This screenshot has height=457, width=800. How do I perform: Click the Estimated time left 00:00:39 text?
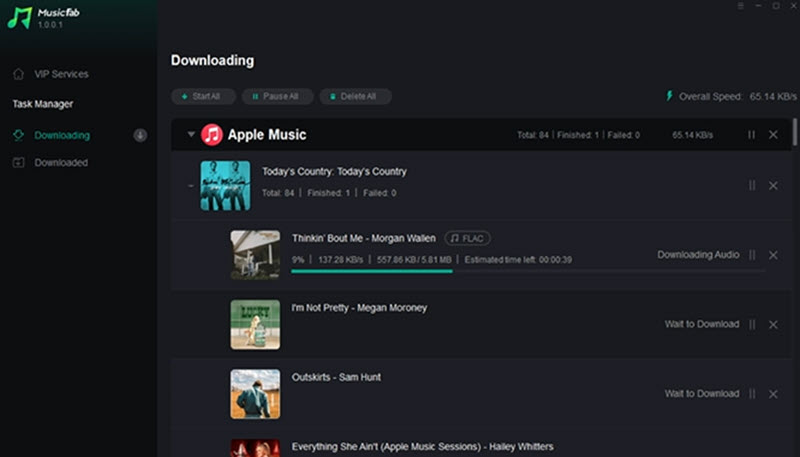518,260
